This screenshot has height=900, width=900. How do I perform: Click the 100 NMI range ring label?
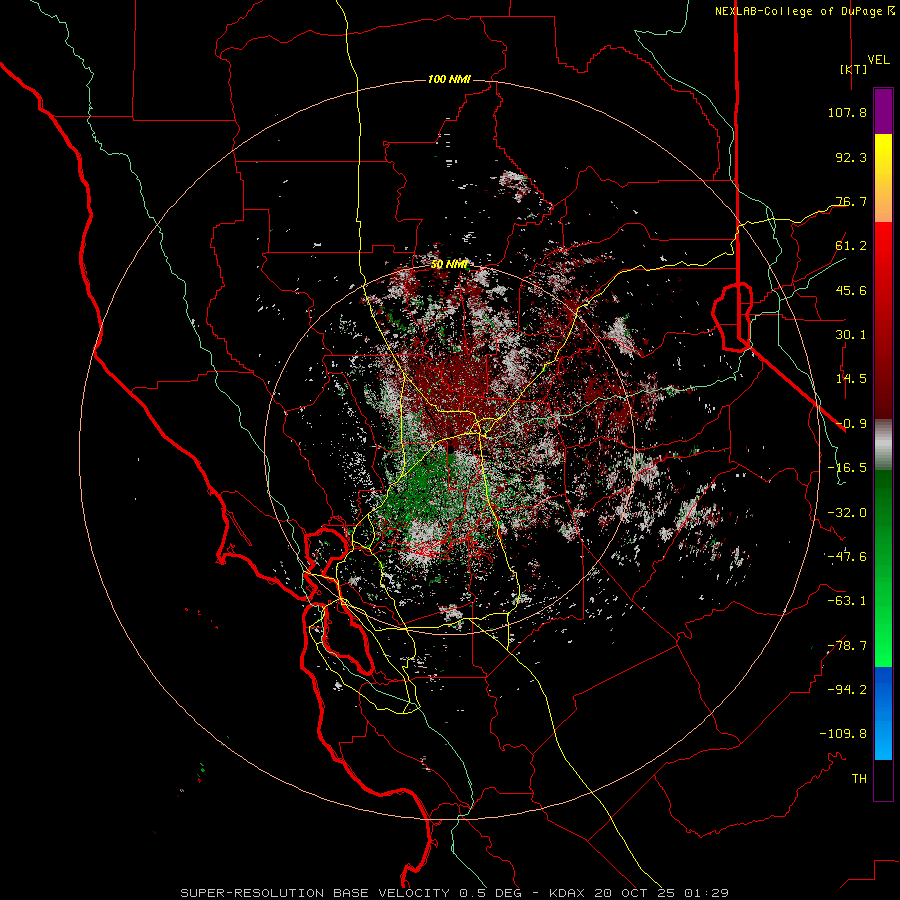click(x=449, y=79)
